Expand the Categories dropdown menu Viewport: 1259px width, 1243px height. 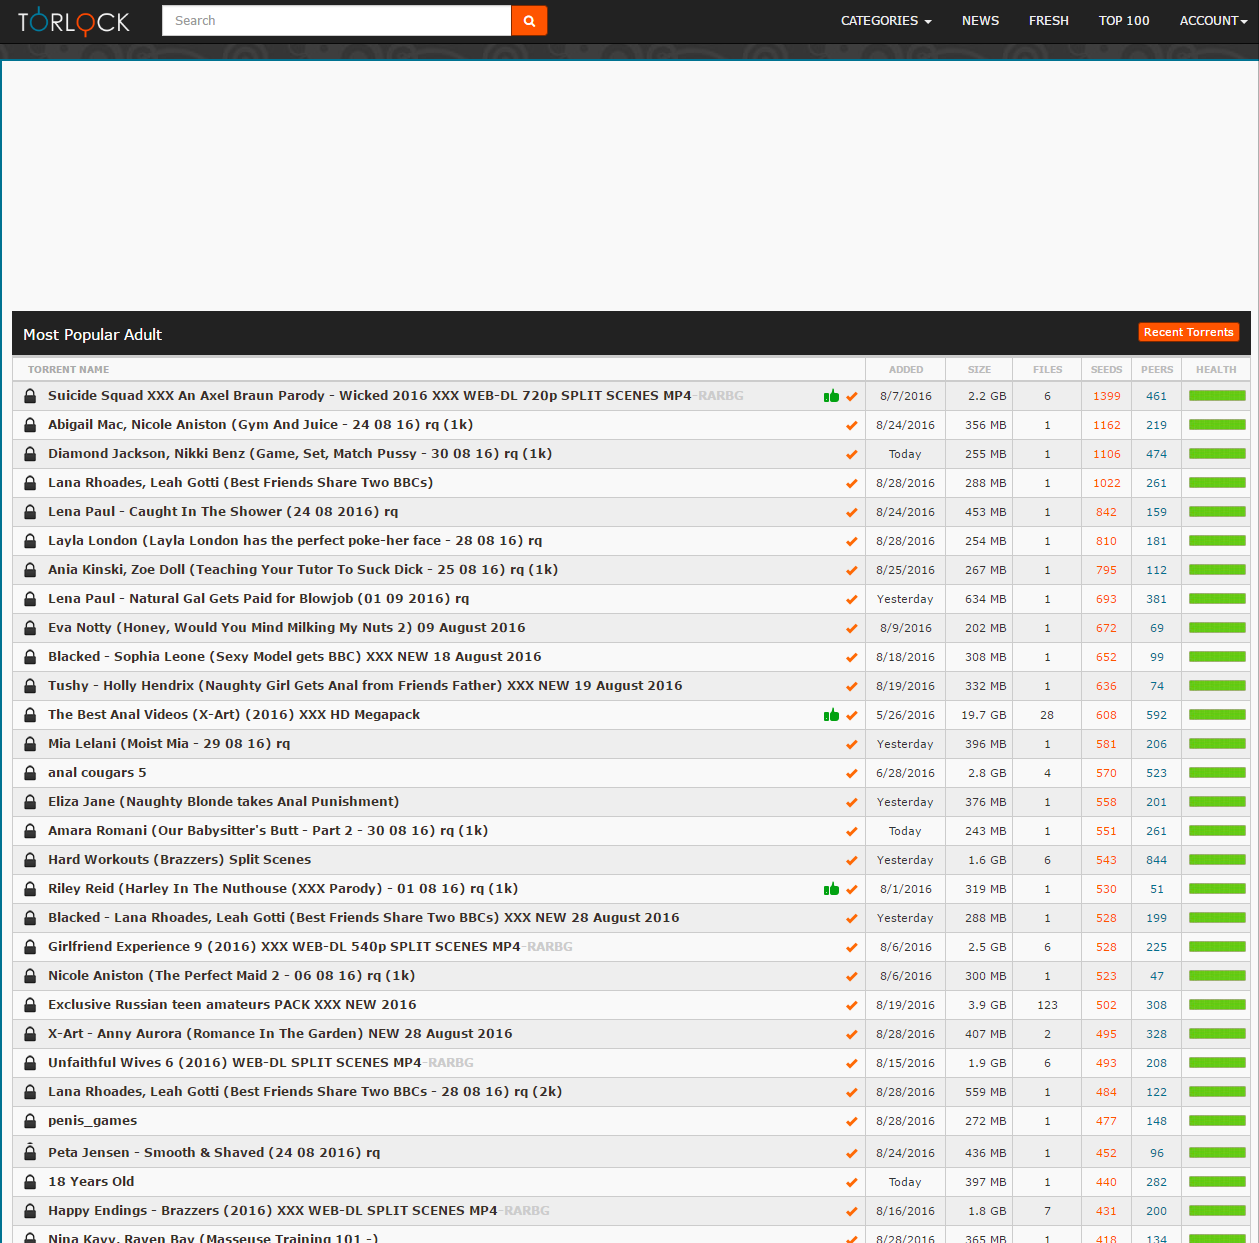885,21
